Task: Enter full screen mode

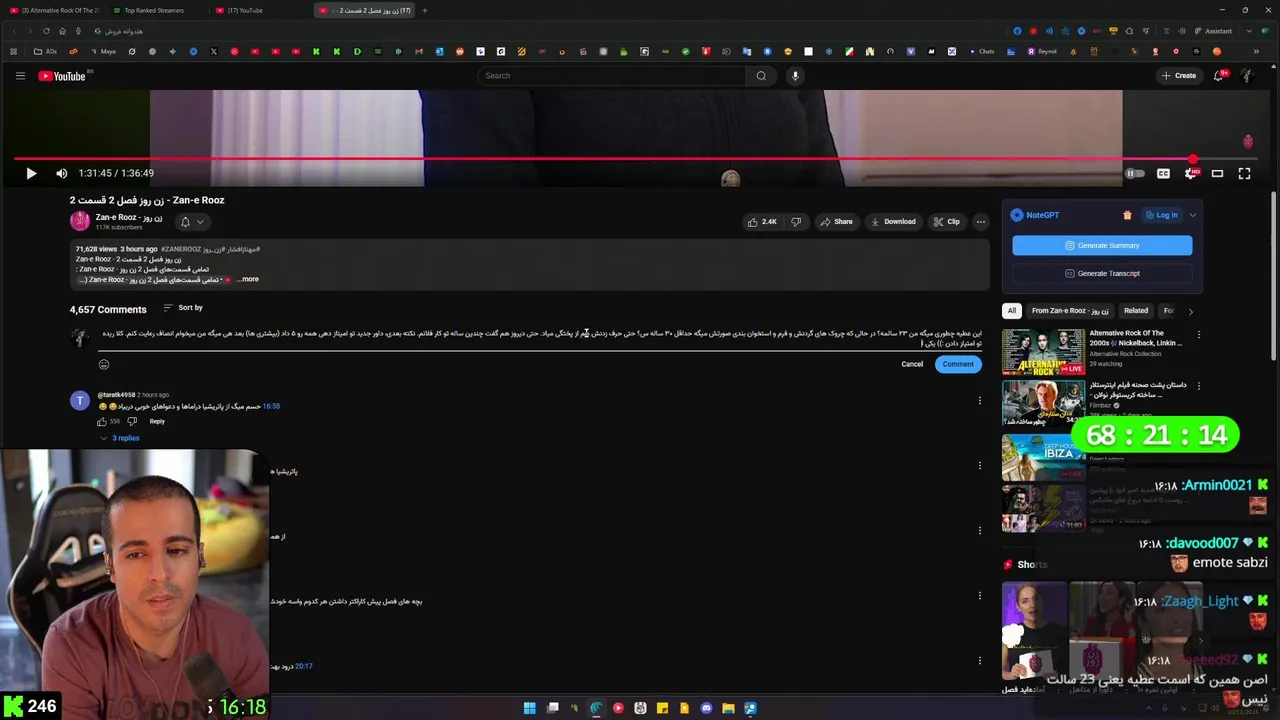Action: click(x=1244, y=173)
